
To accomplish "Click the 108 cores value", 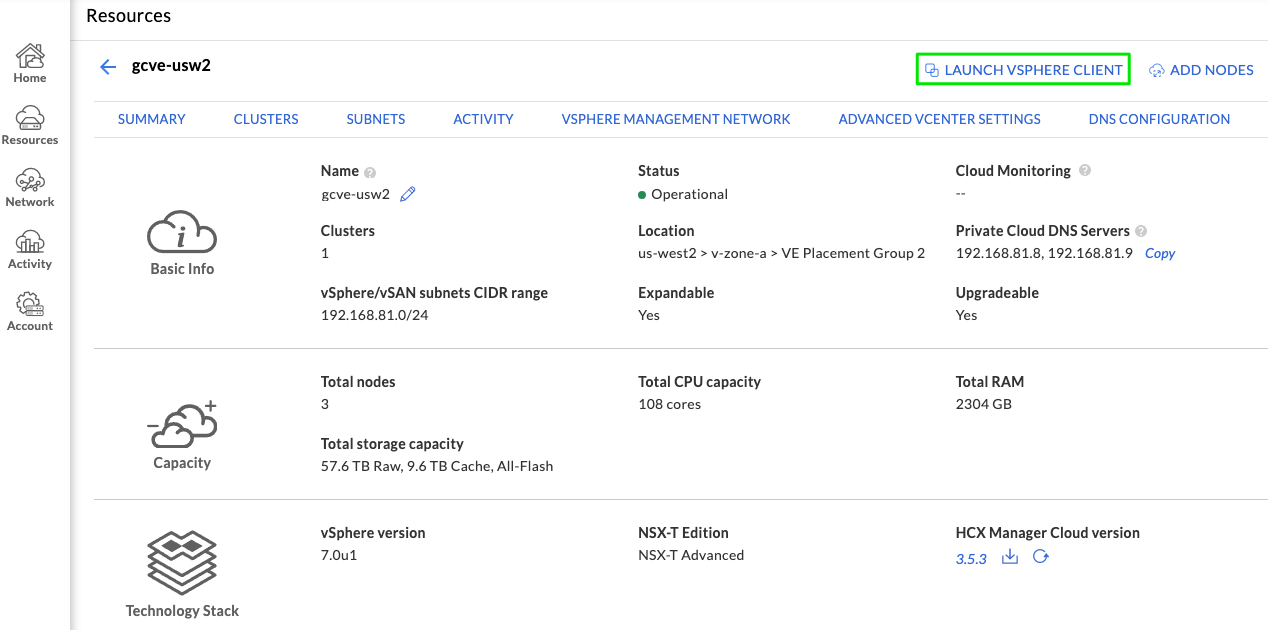I will (670, 405).
